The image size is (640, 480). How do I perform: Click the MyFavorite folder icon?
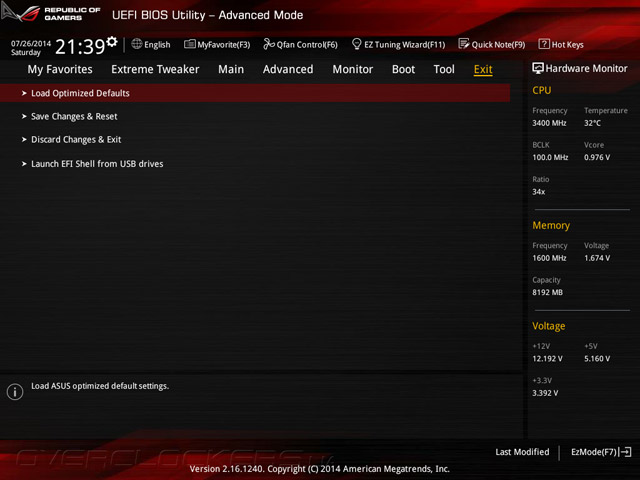tap(189, 44)
